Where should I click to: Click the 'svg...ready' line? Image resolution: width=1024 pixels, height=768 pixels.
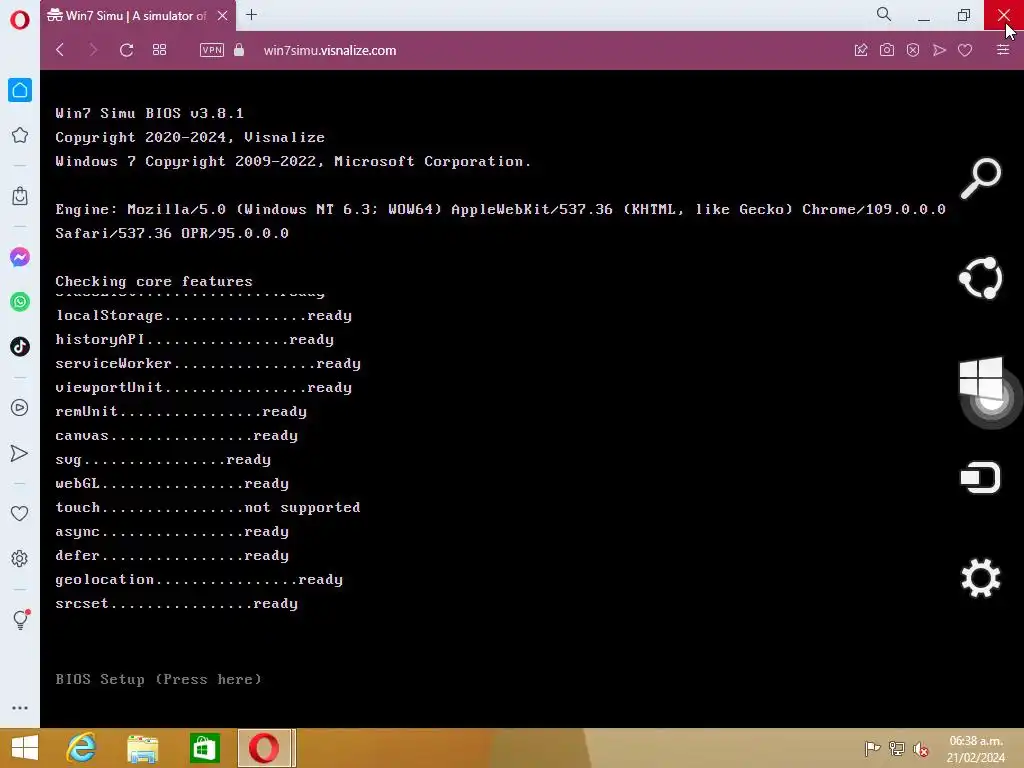163,459
